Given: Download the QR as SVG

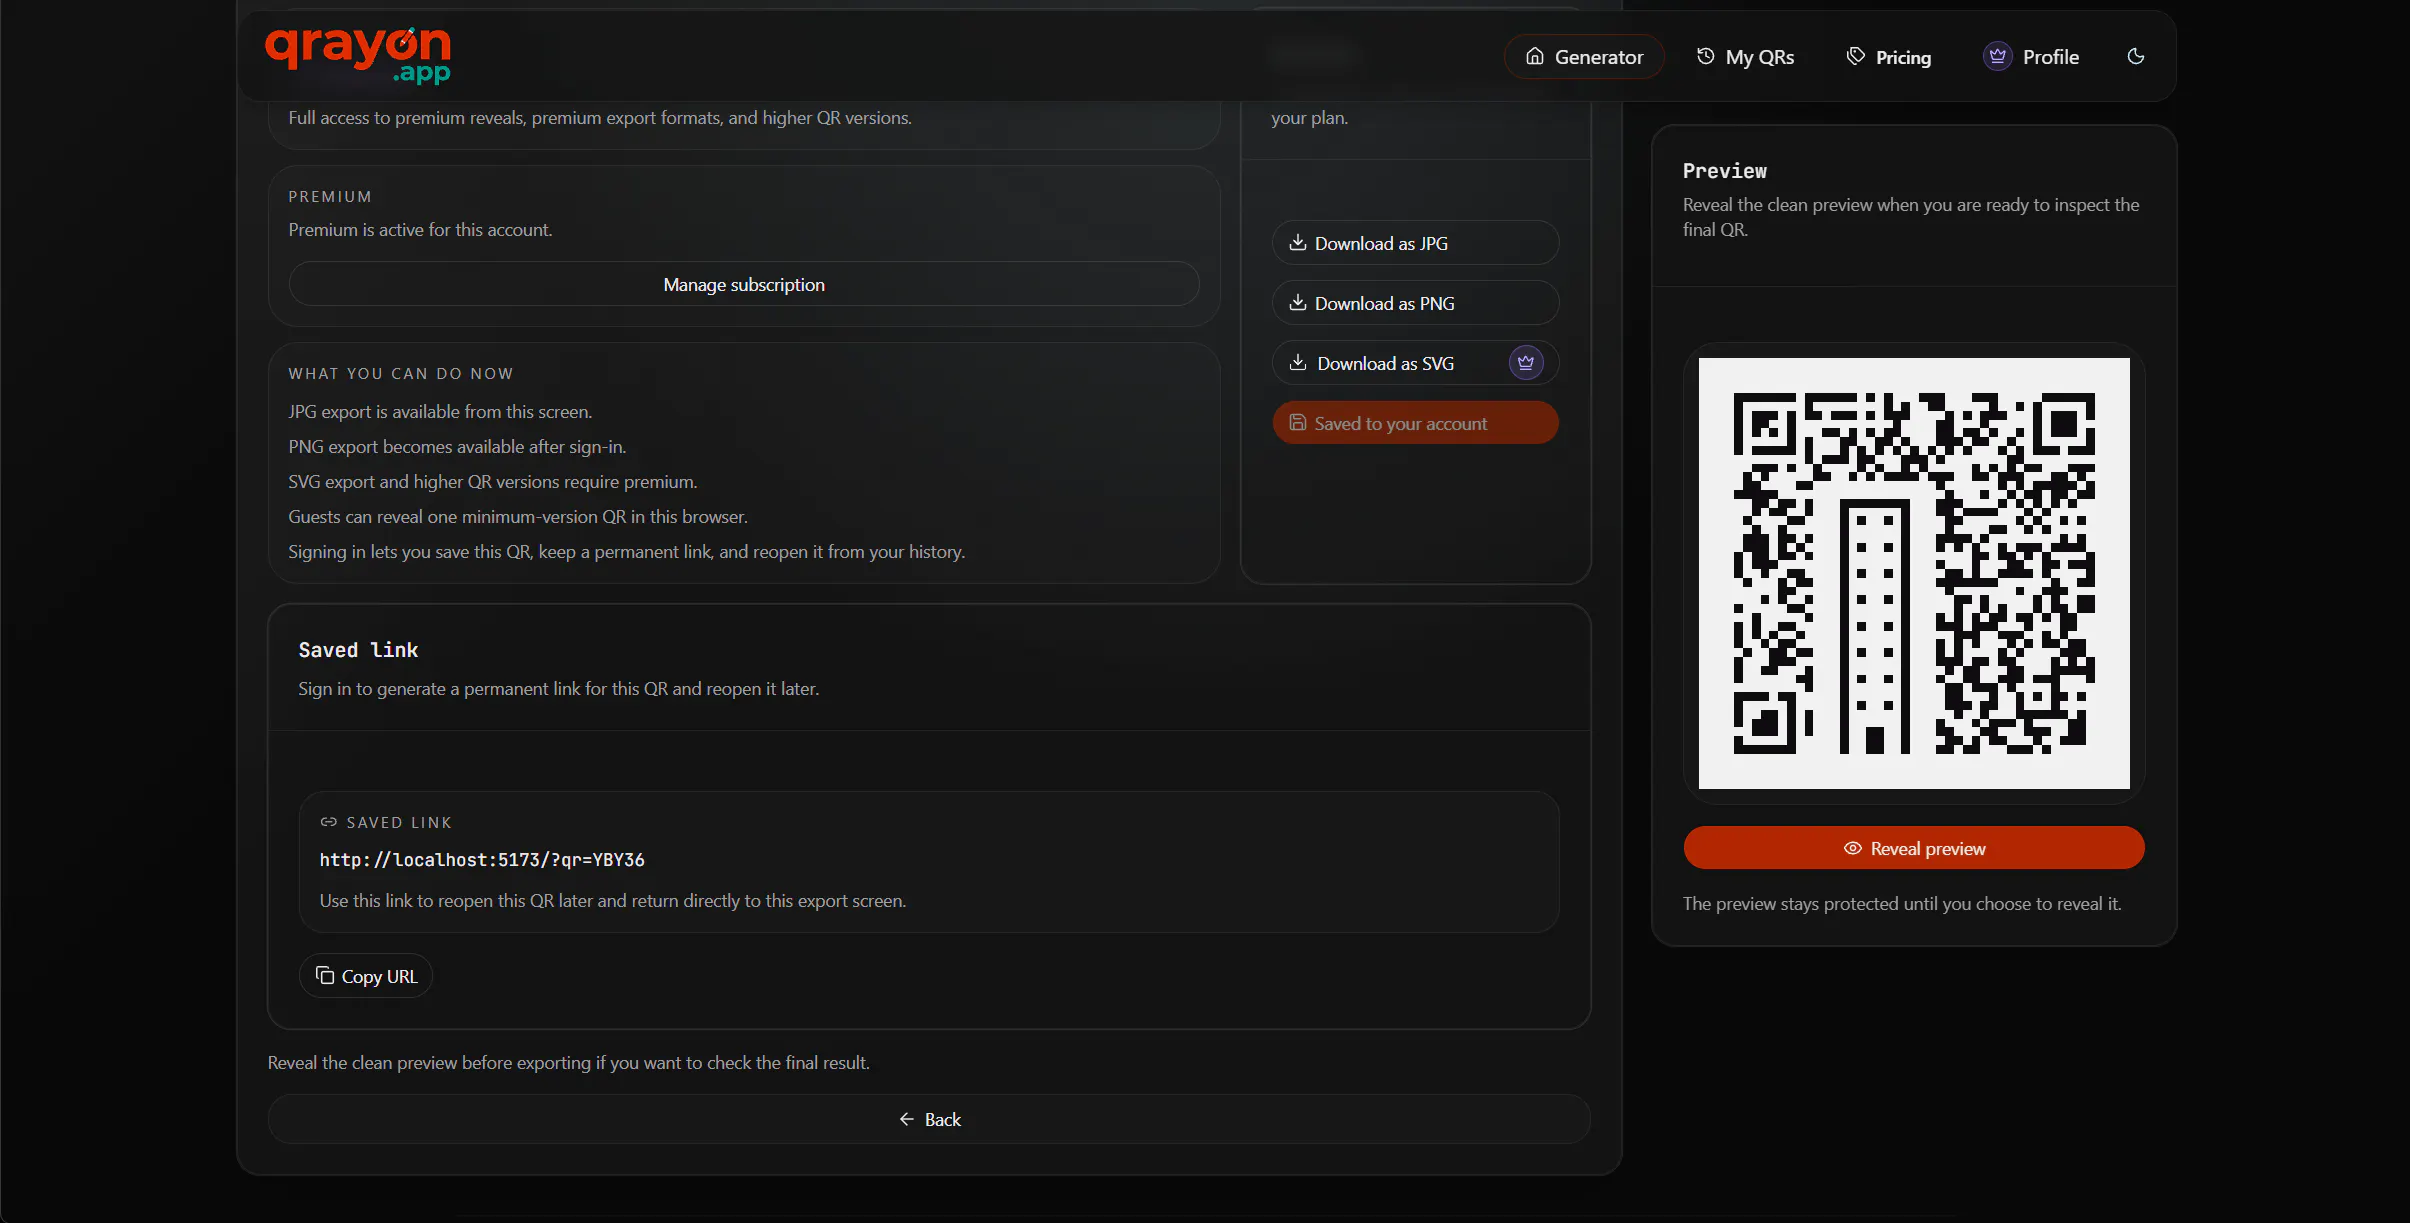Looking at the screenshot, I should point(1415,363).
